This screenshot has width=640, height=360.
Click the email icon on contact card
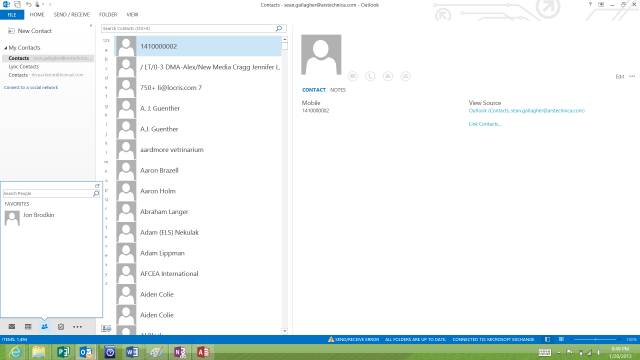[406, 76]
